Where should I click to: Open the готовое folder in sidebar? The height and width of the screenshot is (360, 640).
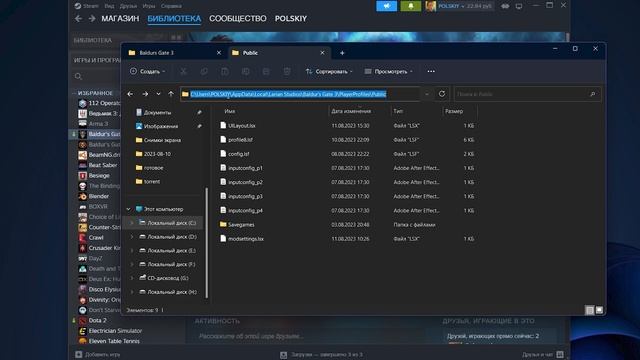(153, 168)
